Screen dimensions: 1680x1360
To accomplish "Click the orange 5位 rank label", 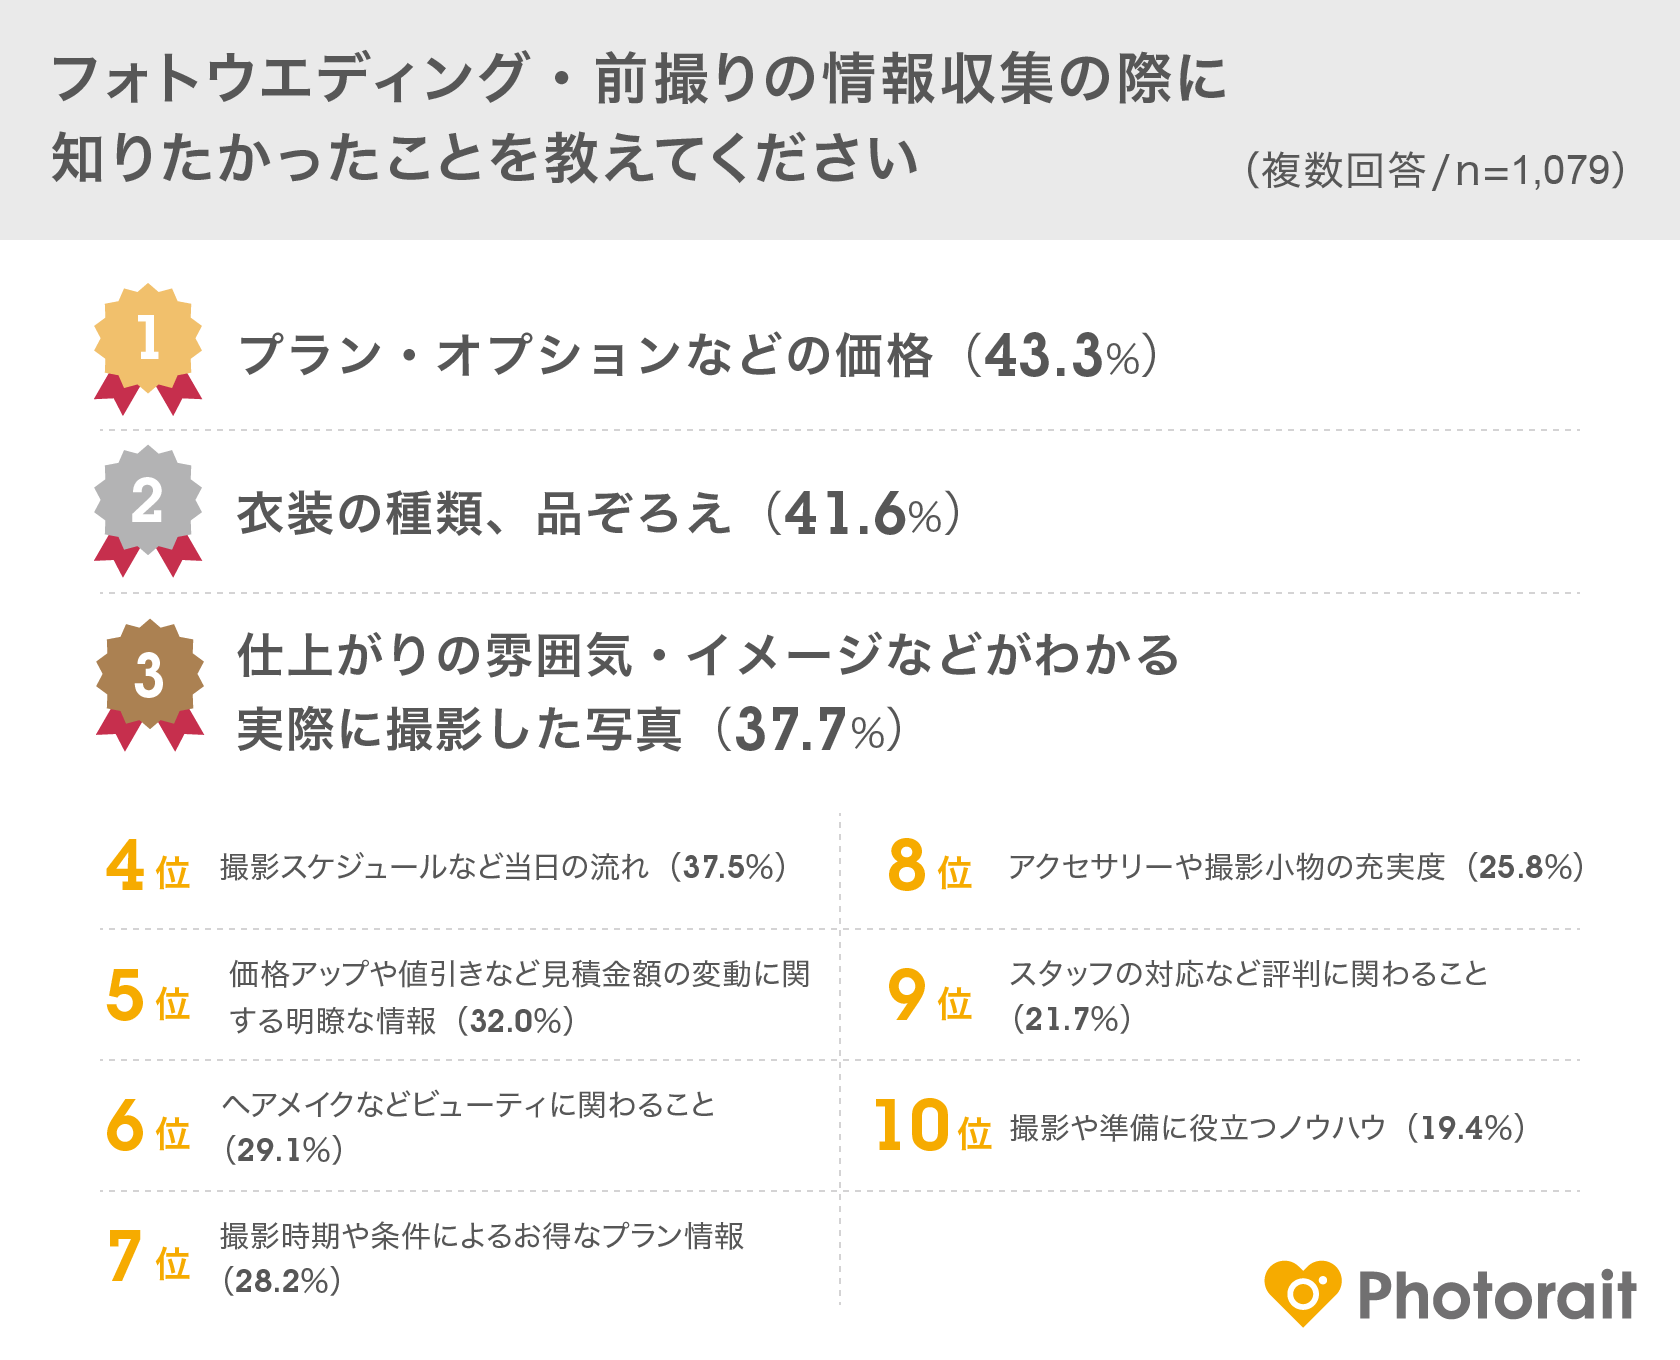I will (148, 998).
